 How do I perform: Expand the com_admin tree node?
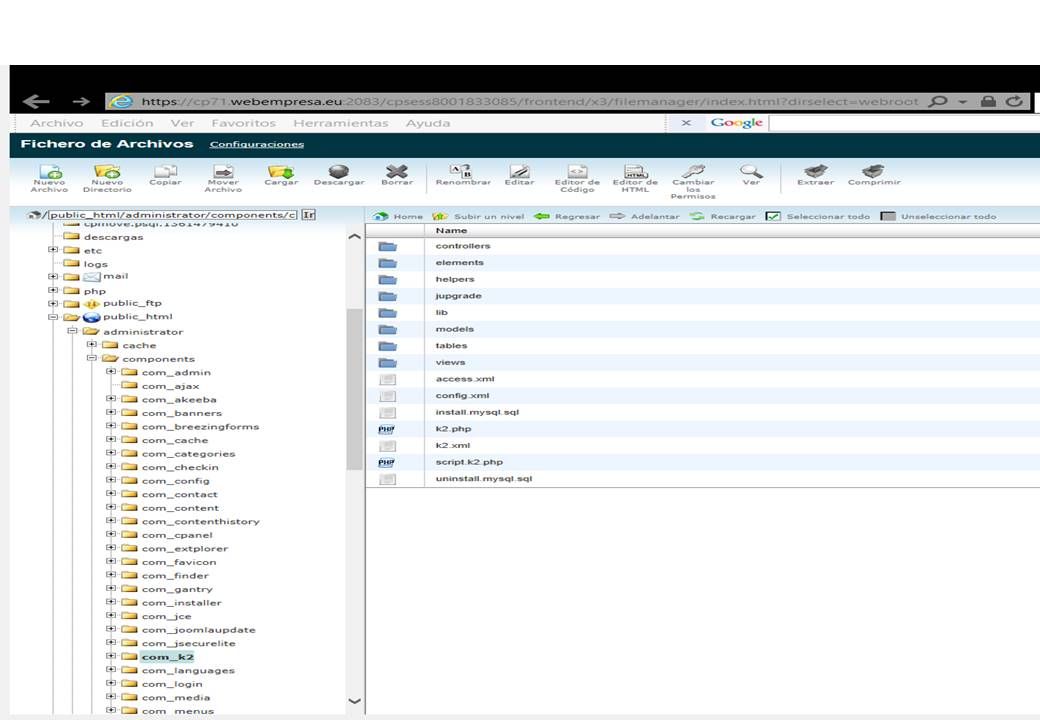[111, 372]
